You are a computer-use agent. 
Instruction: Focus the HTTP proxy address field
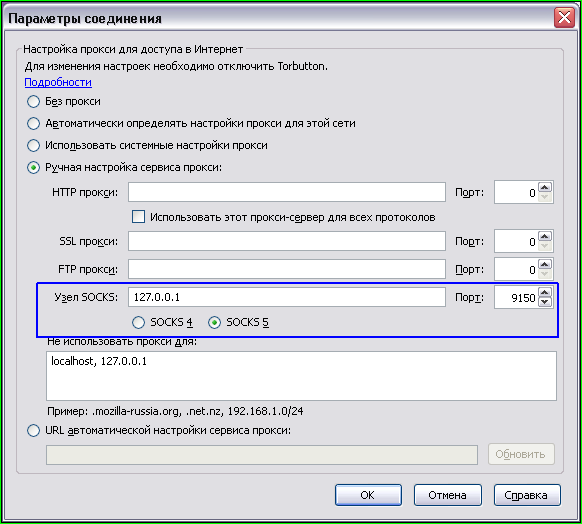287,192
